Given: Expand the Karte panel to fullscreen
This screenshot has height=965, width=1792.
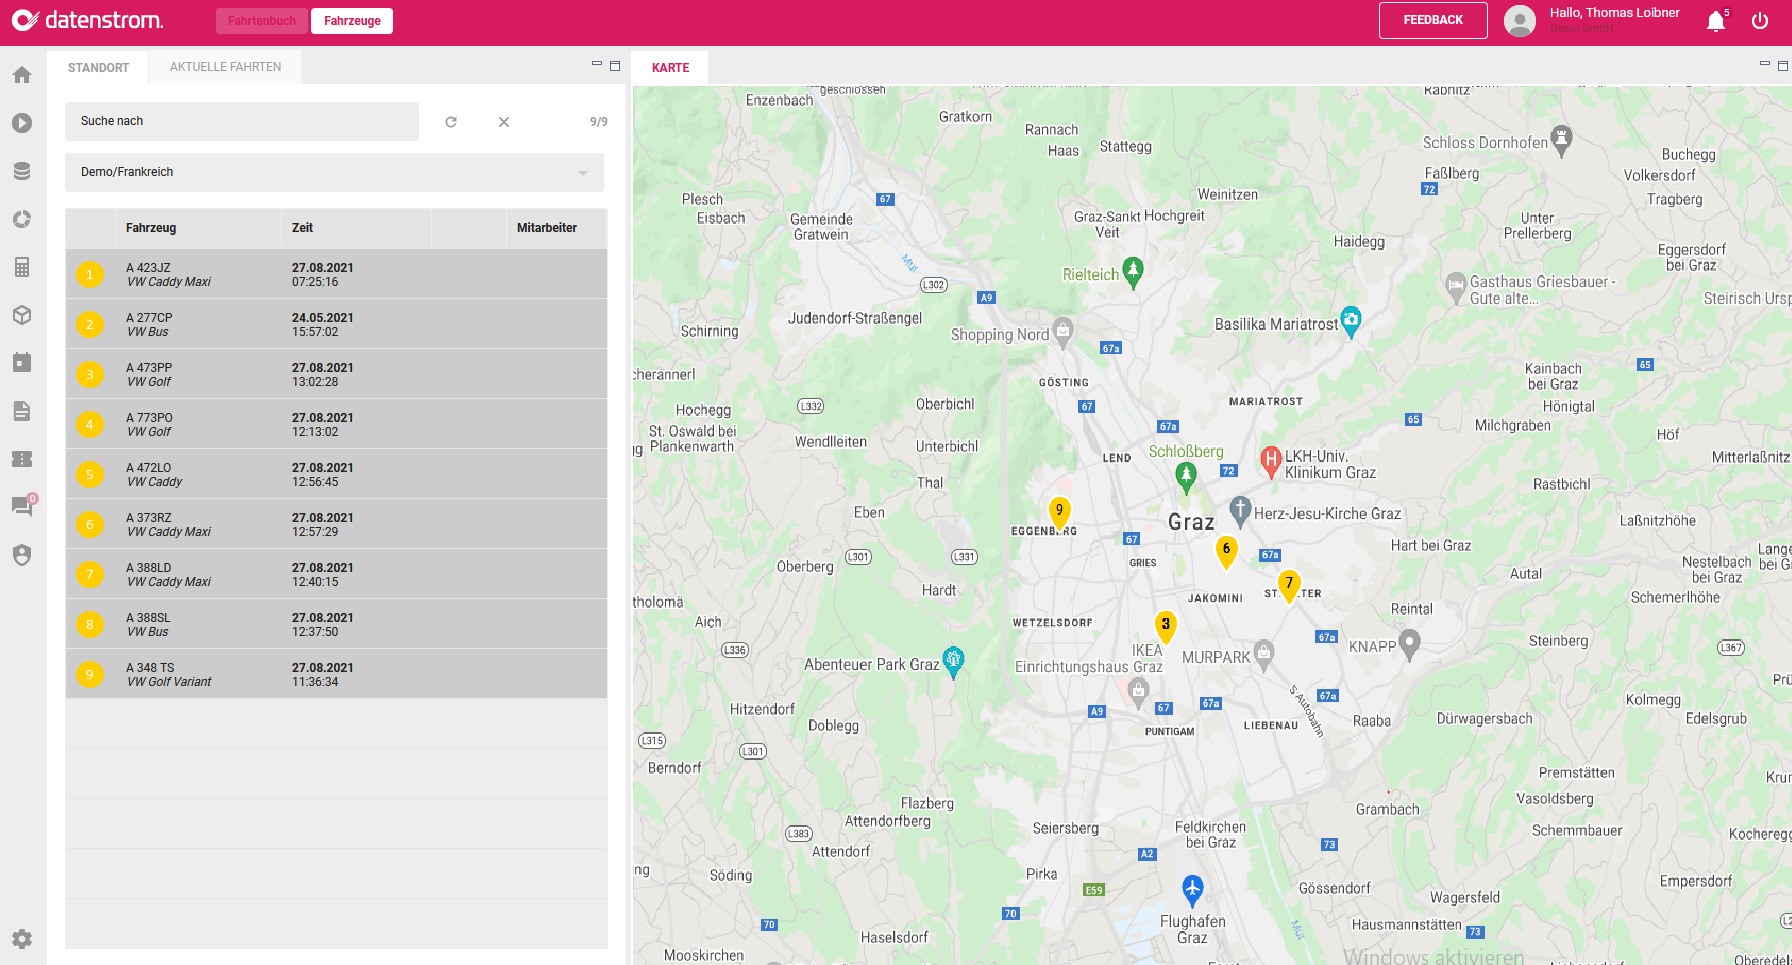Looking at the screenshot, I should pyautogui.click(x=1781, y=62).
